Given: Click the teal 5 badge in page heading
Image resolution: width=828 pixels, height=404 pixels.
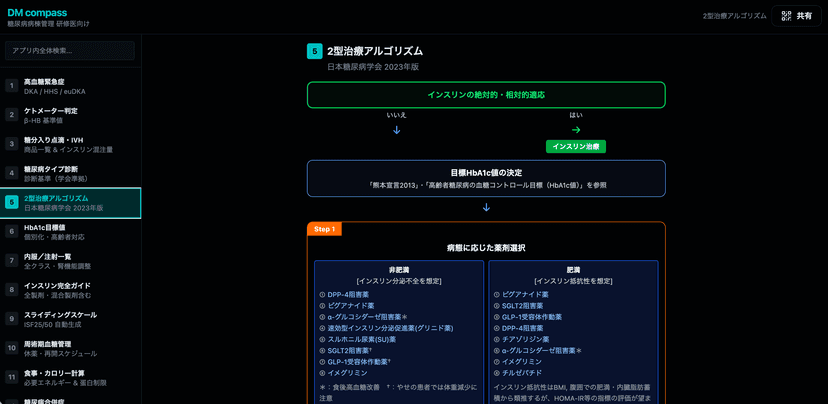Looking at the screenshot, I should coord(314,51).
